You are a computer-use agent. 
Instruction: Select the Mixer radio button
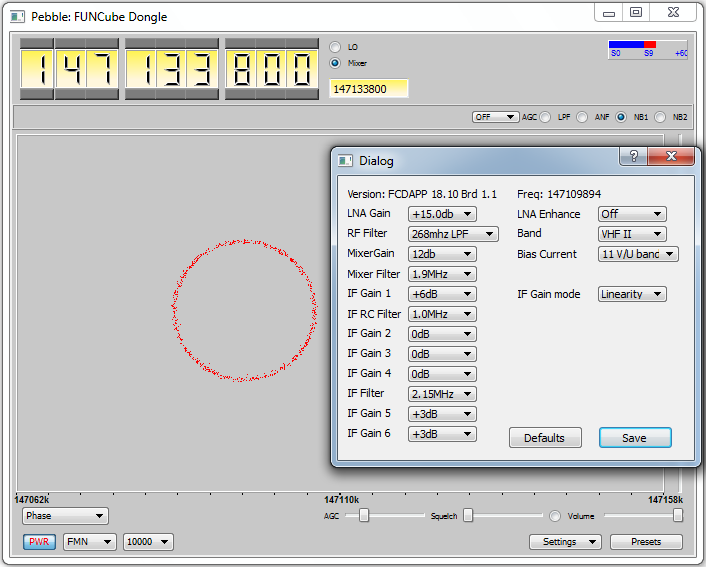click(x=335, y=63)
